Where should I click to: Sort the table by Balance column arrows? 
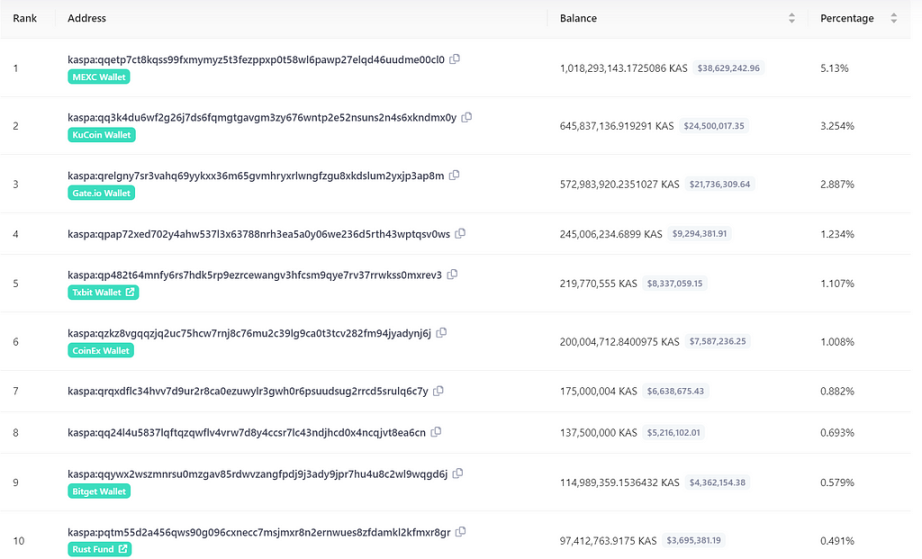pyautogui.click(x=791, y=18)
